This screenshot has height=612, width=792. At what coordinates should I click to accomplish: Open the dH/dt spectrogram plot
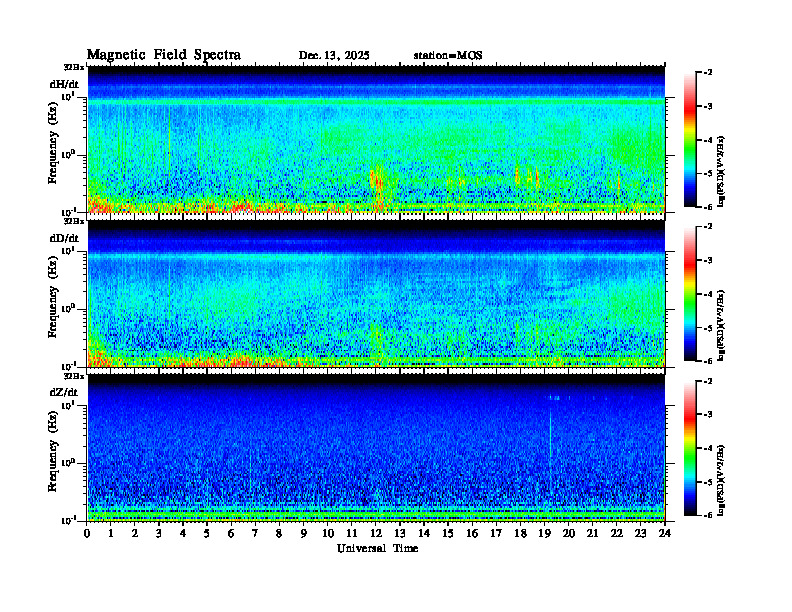376,139
